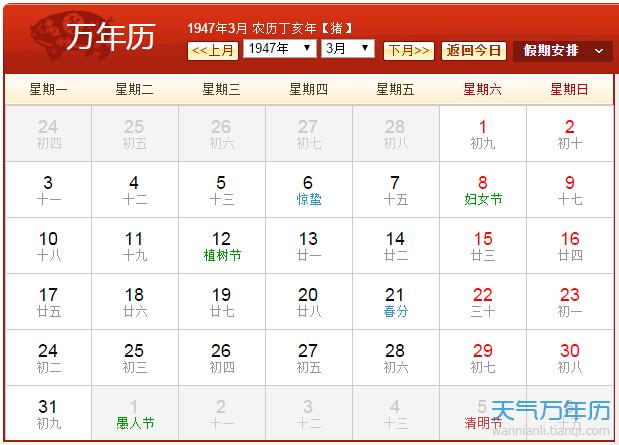Select March 2 初十

coord(570,134)
